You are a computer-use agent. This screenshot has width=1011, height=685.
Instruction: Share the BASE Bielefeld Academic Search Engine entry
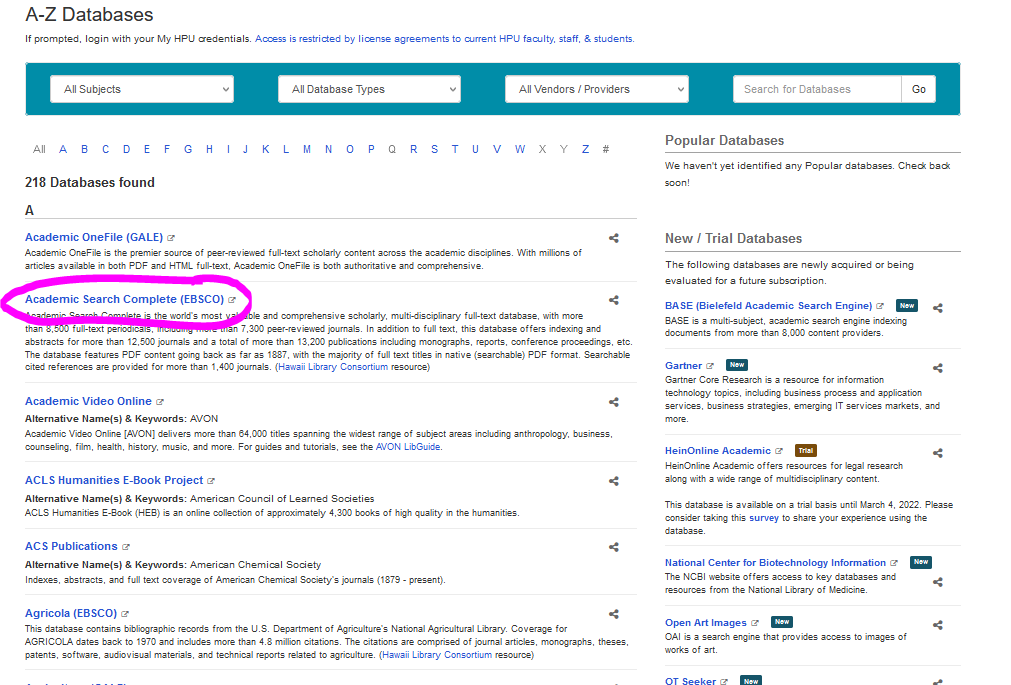click(938, 308)
